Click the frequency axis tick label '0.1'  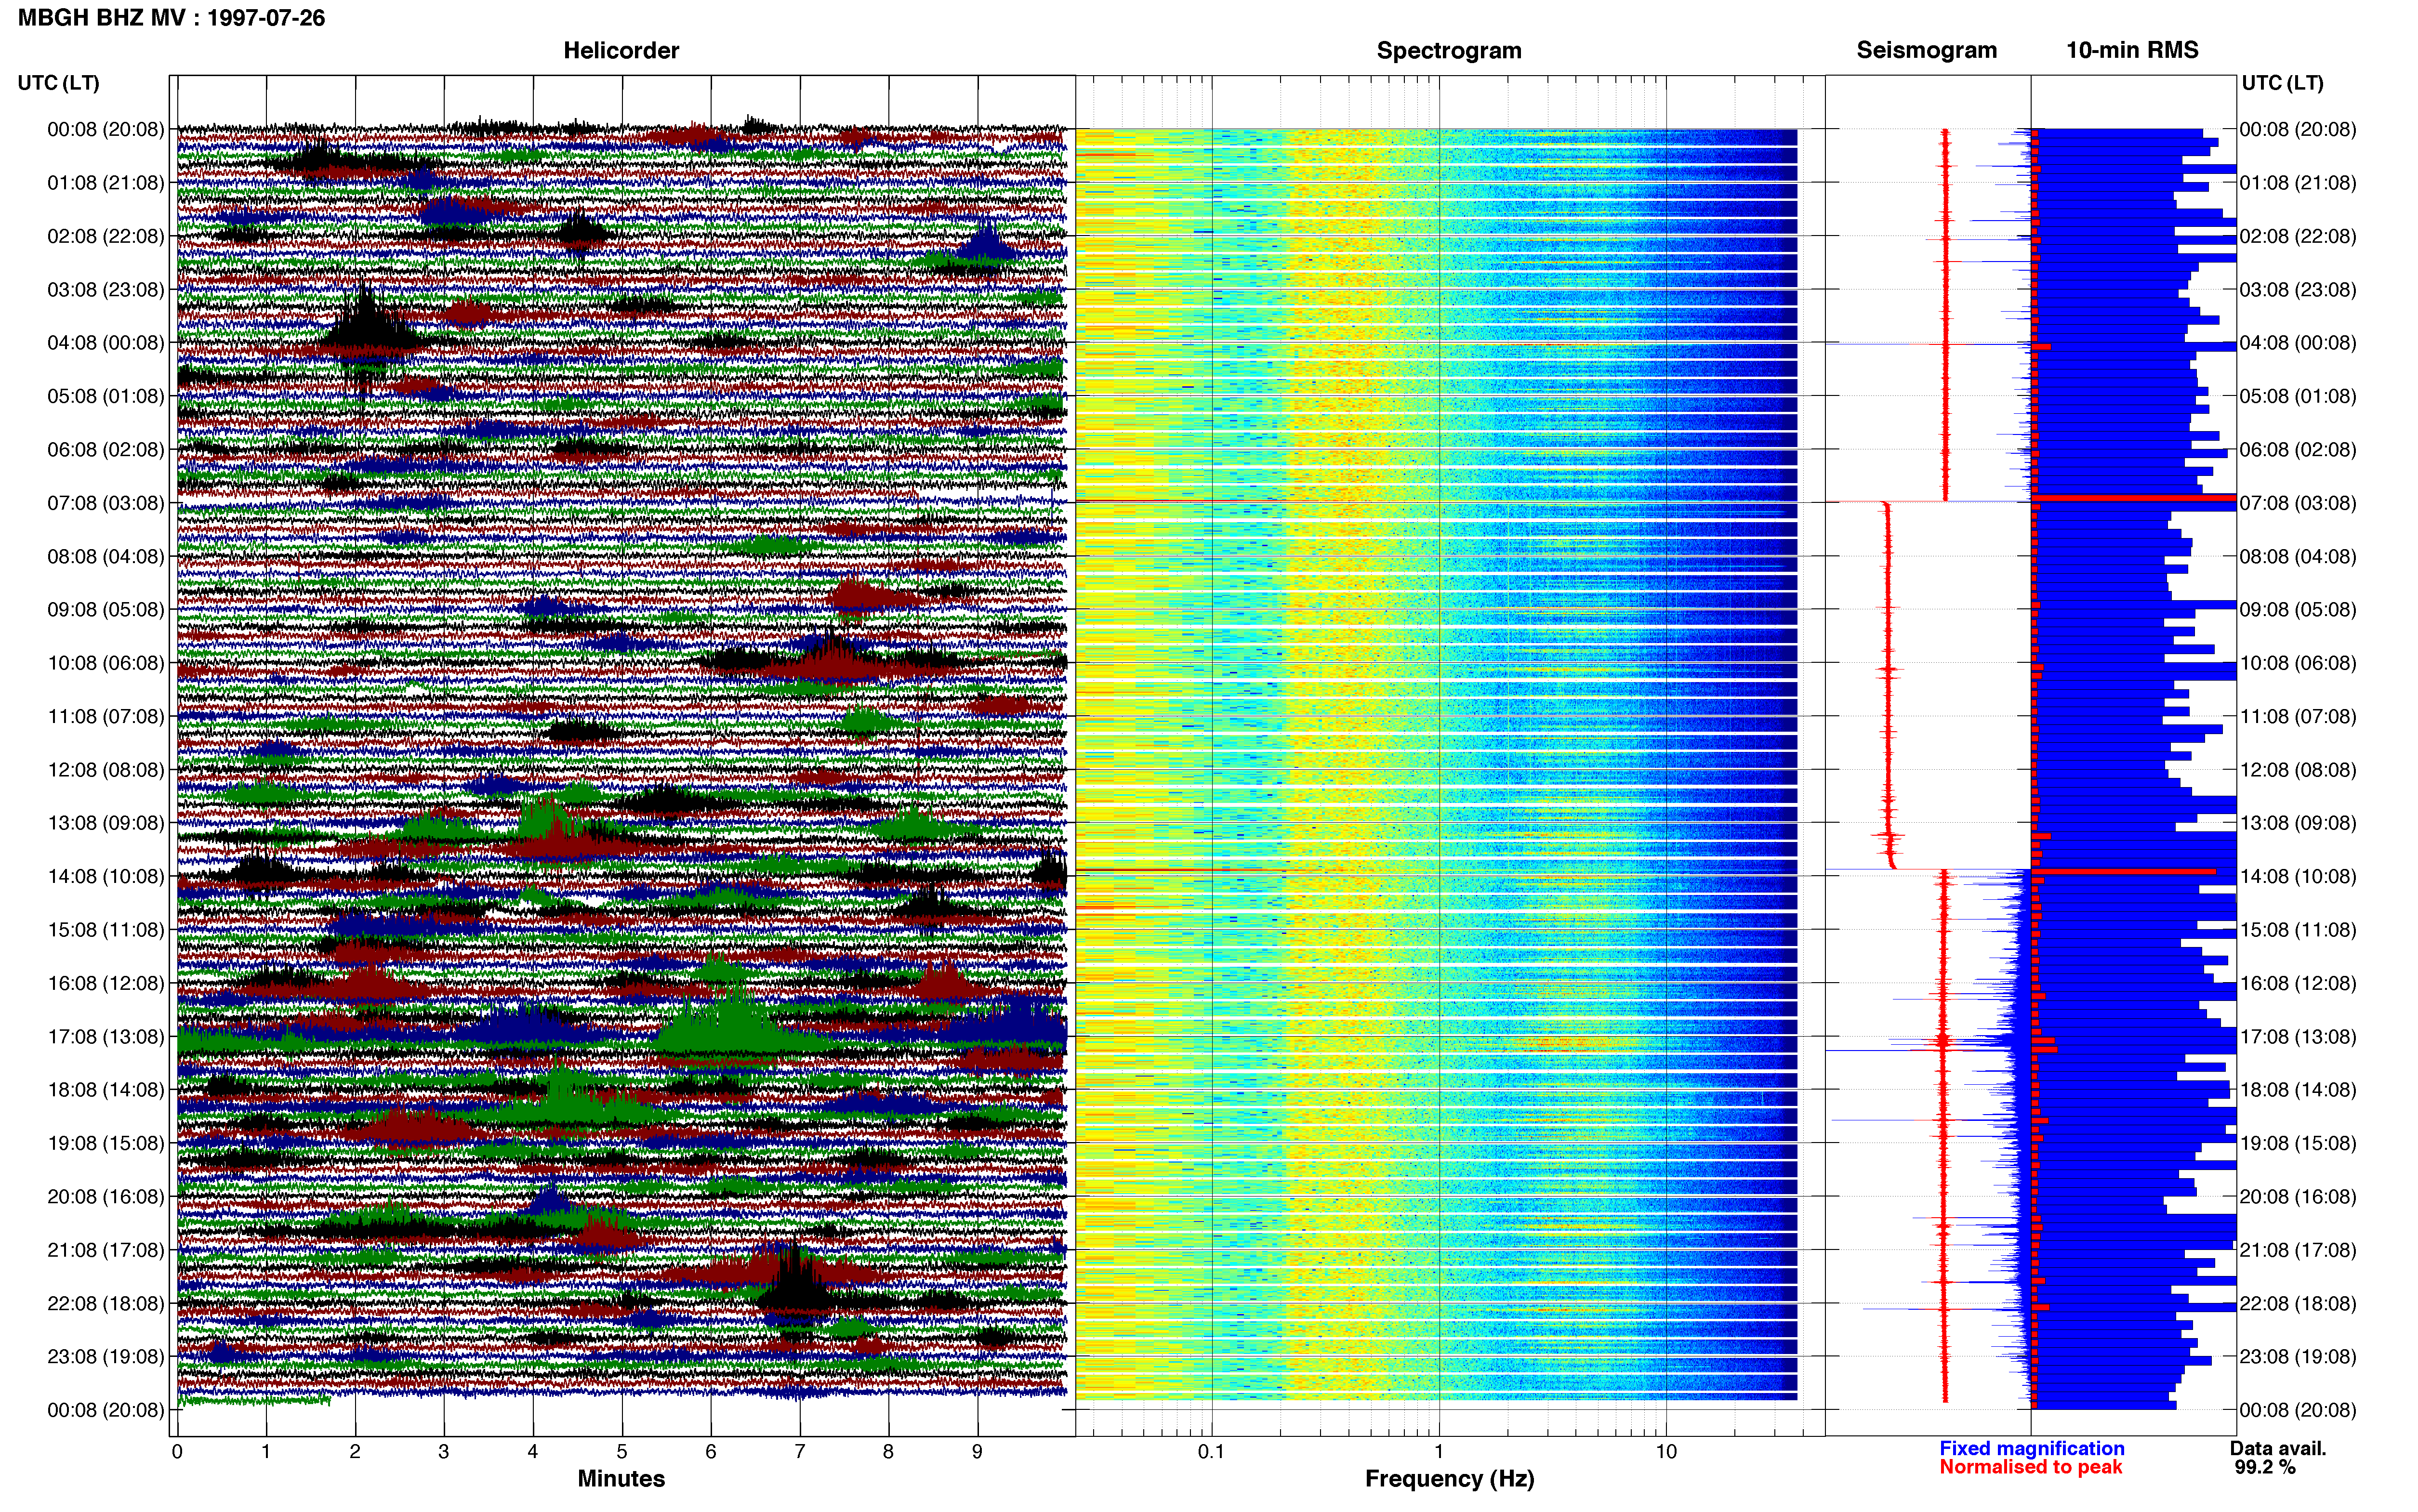1211,1452
